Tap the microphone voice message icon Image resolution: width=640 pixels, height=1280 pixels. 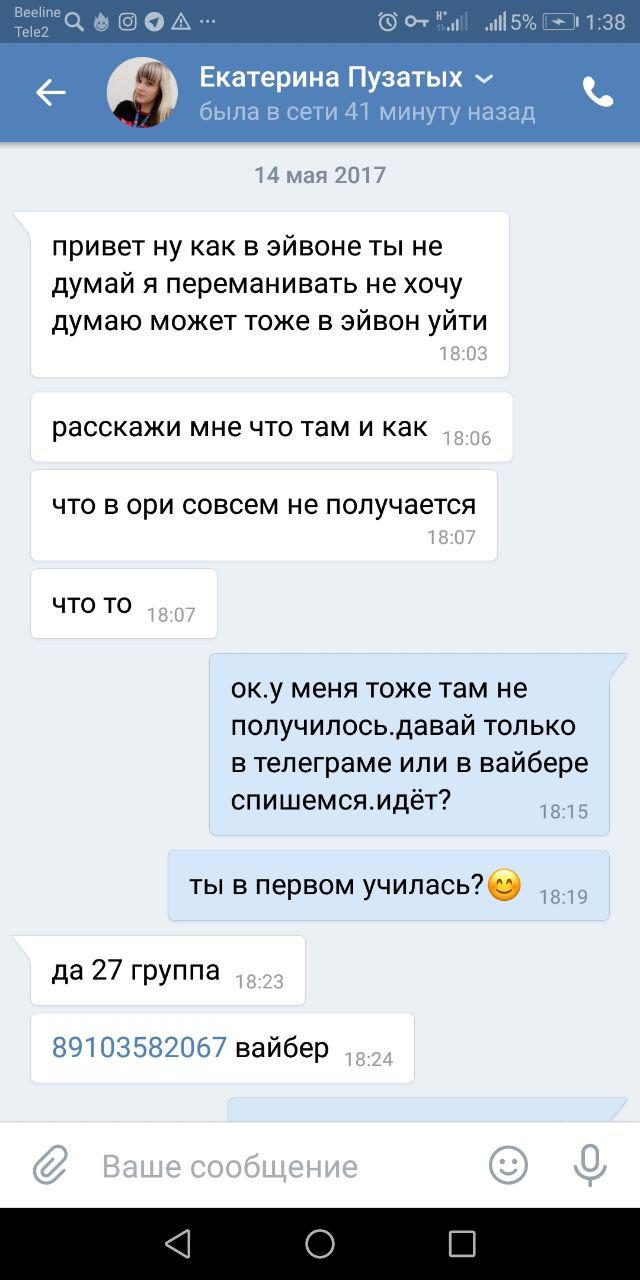590,1165
